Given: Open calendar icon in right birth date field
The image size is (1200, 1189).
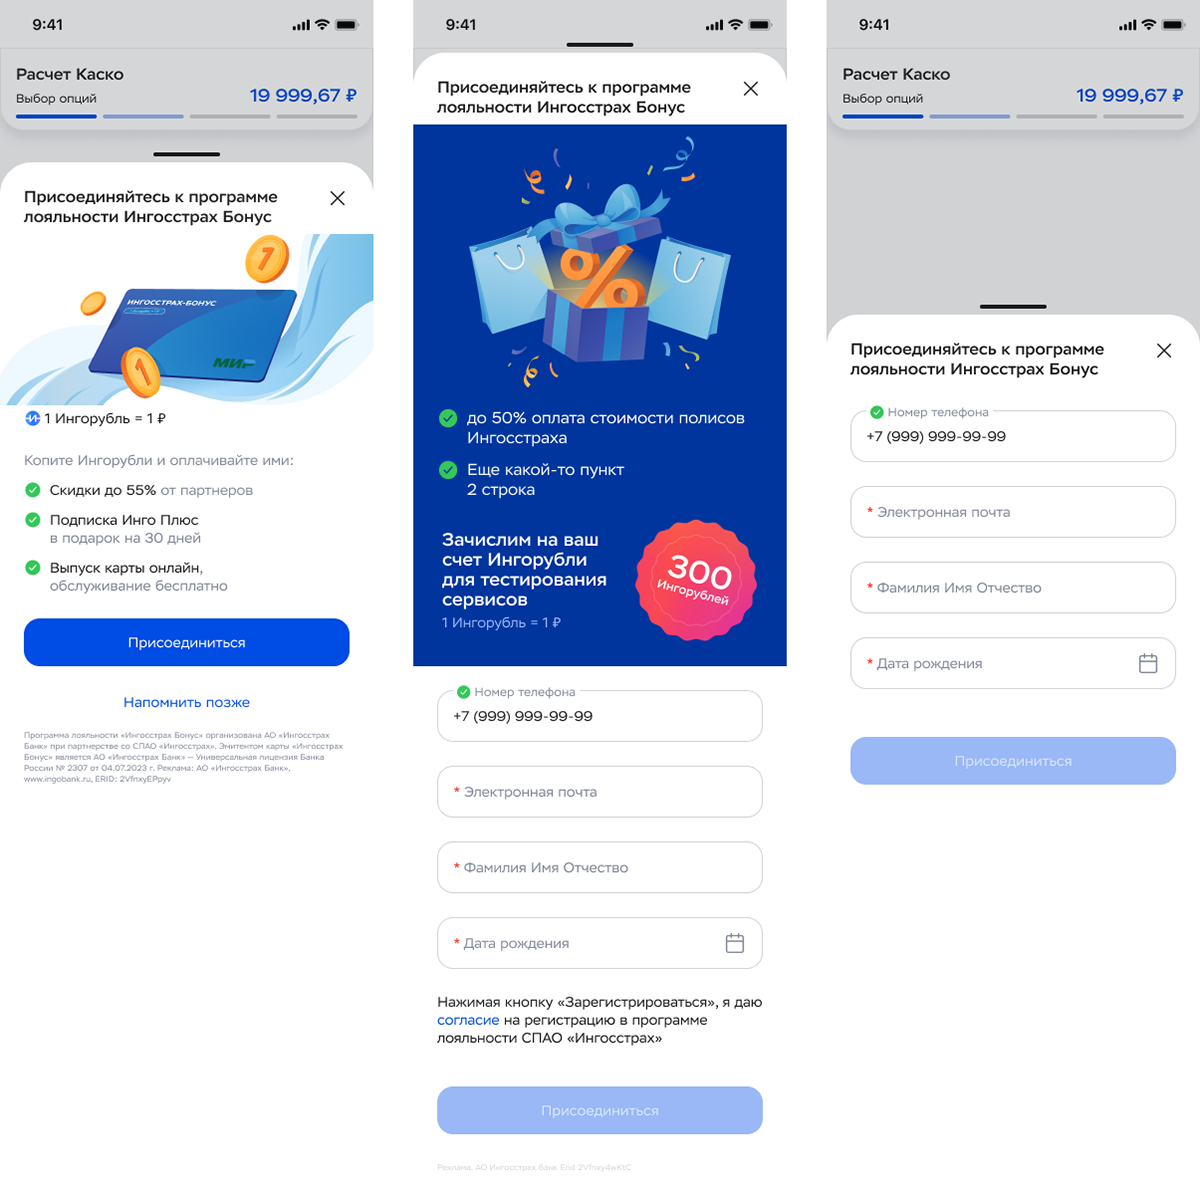Looking at the screenshot, I should [x=1148, y=663].
